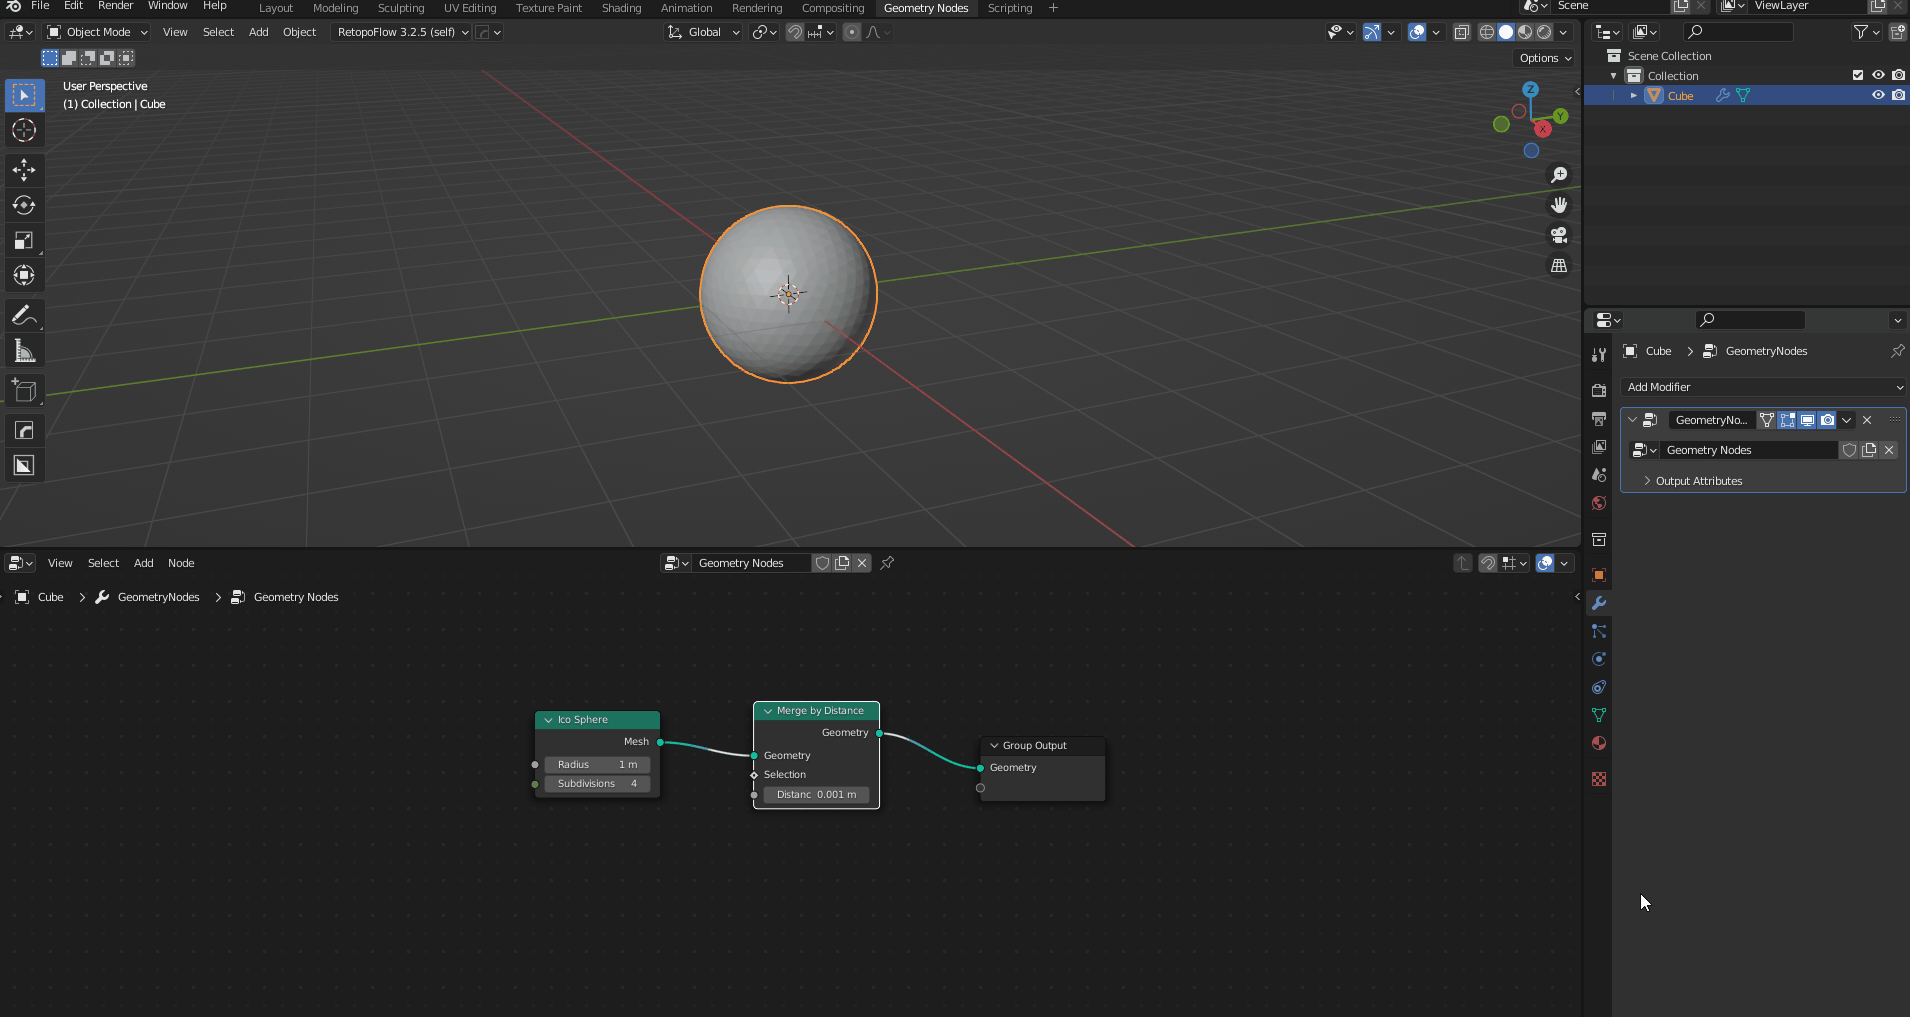Uncheck the Collection checkbox in the outliner
The width and height of the screenshot is (1910, 1017).
(x=1857, y=75)
